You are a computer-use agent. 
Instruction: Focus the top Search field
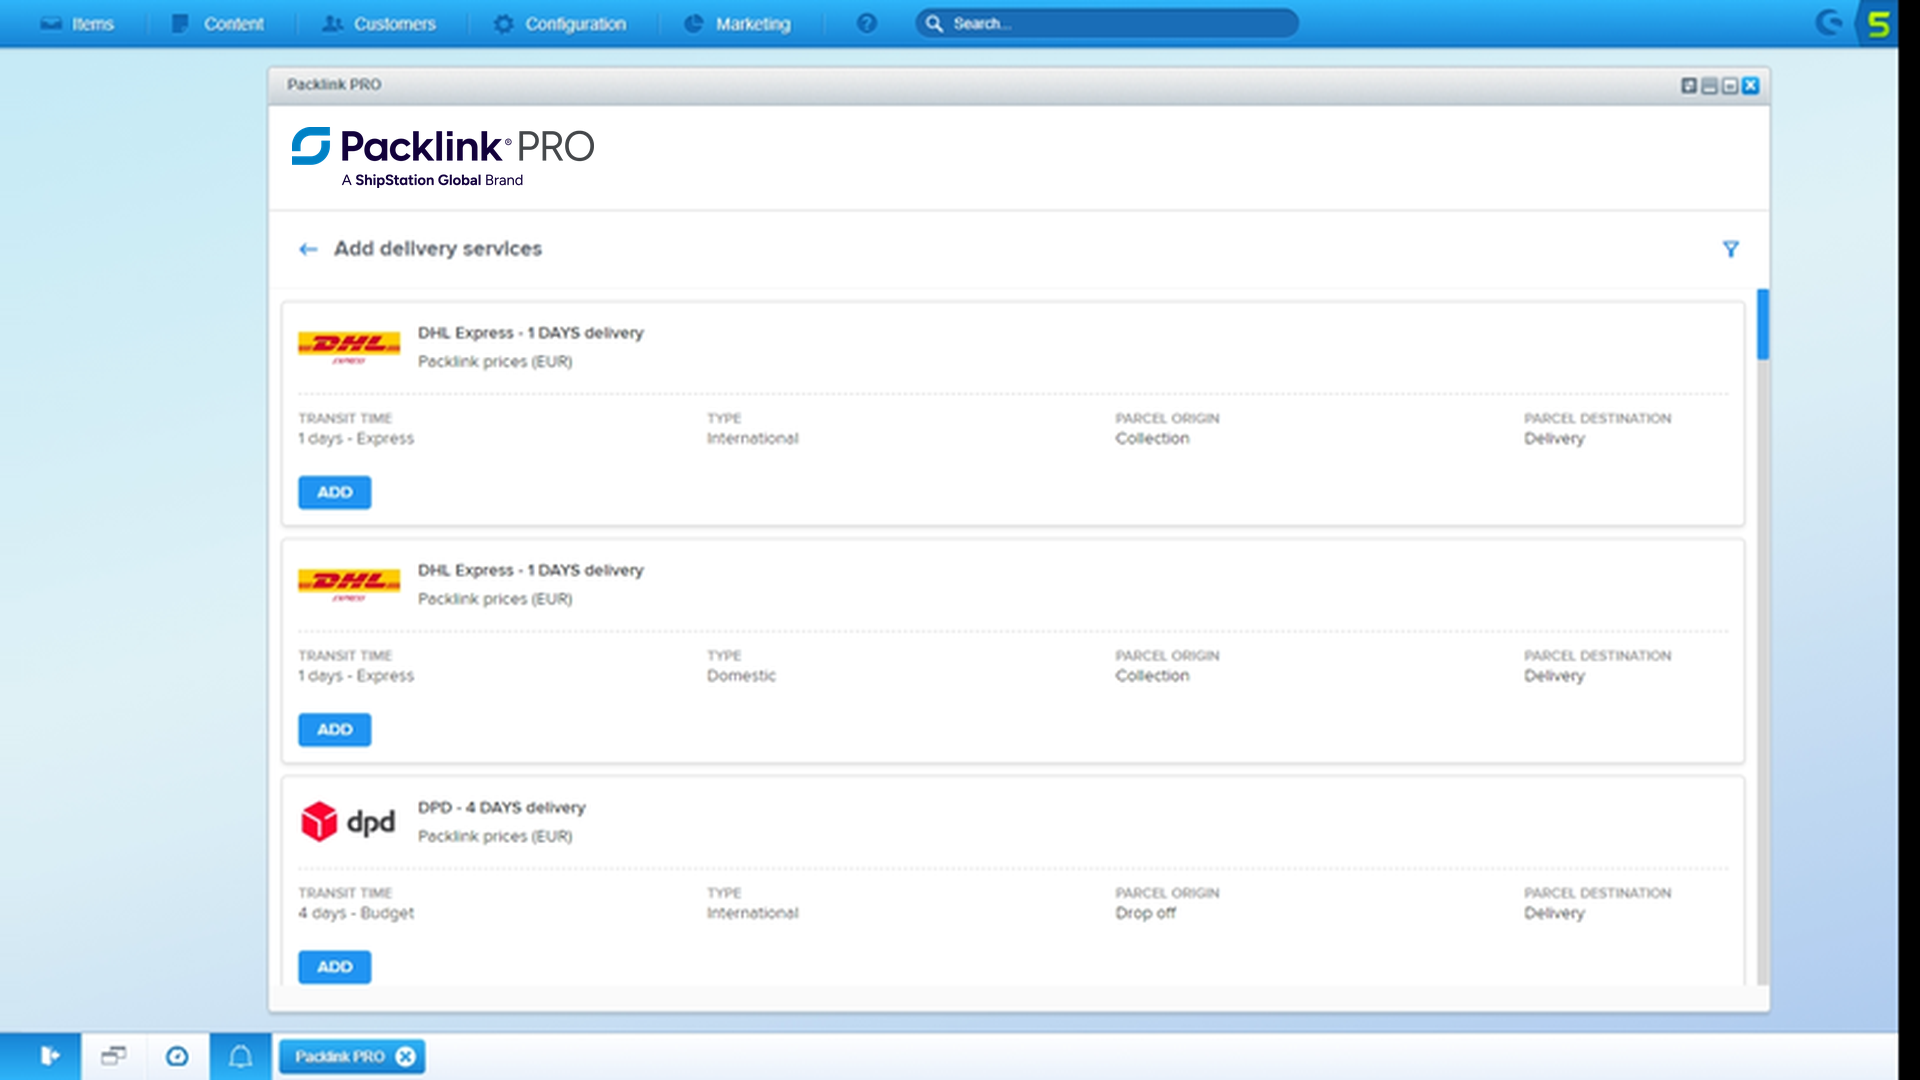[1107, 24]
